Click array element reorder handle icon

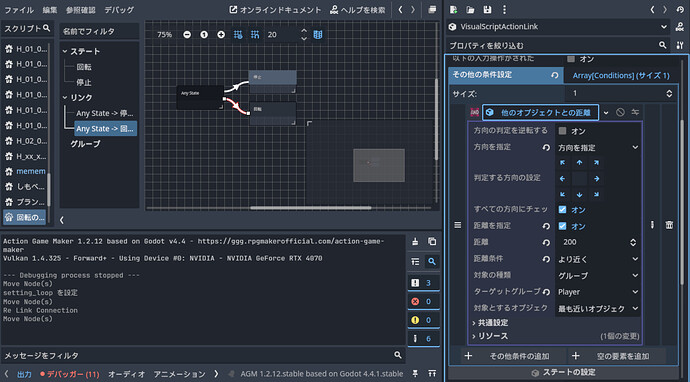[458, 225]
